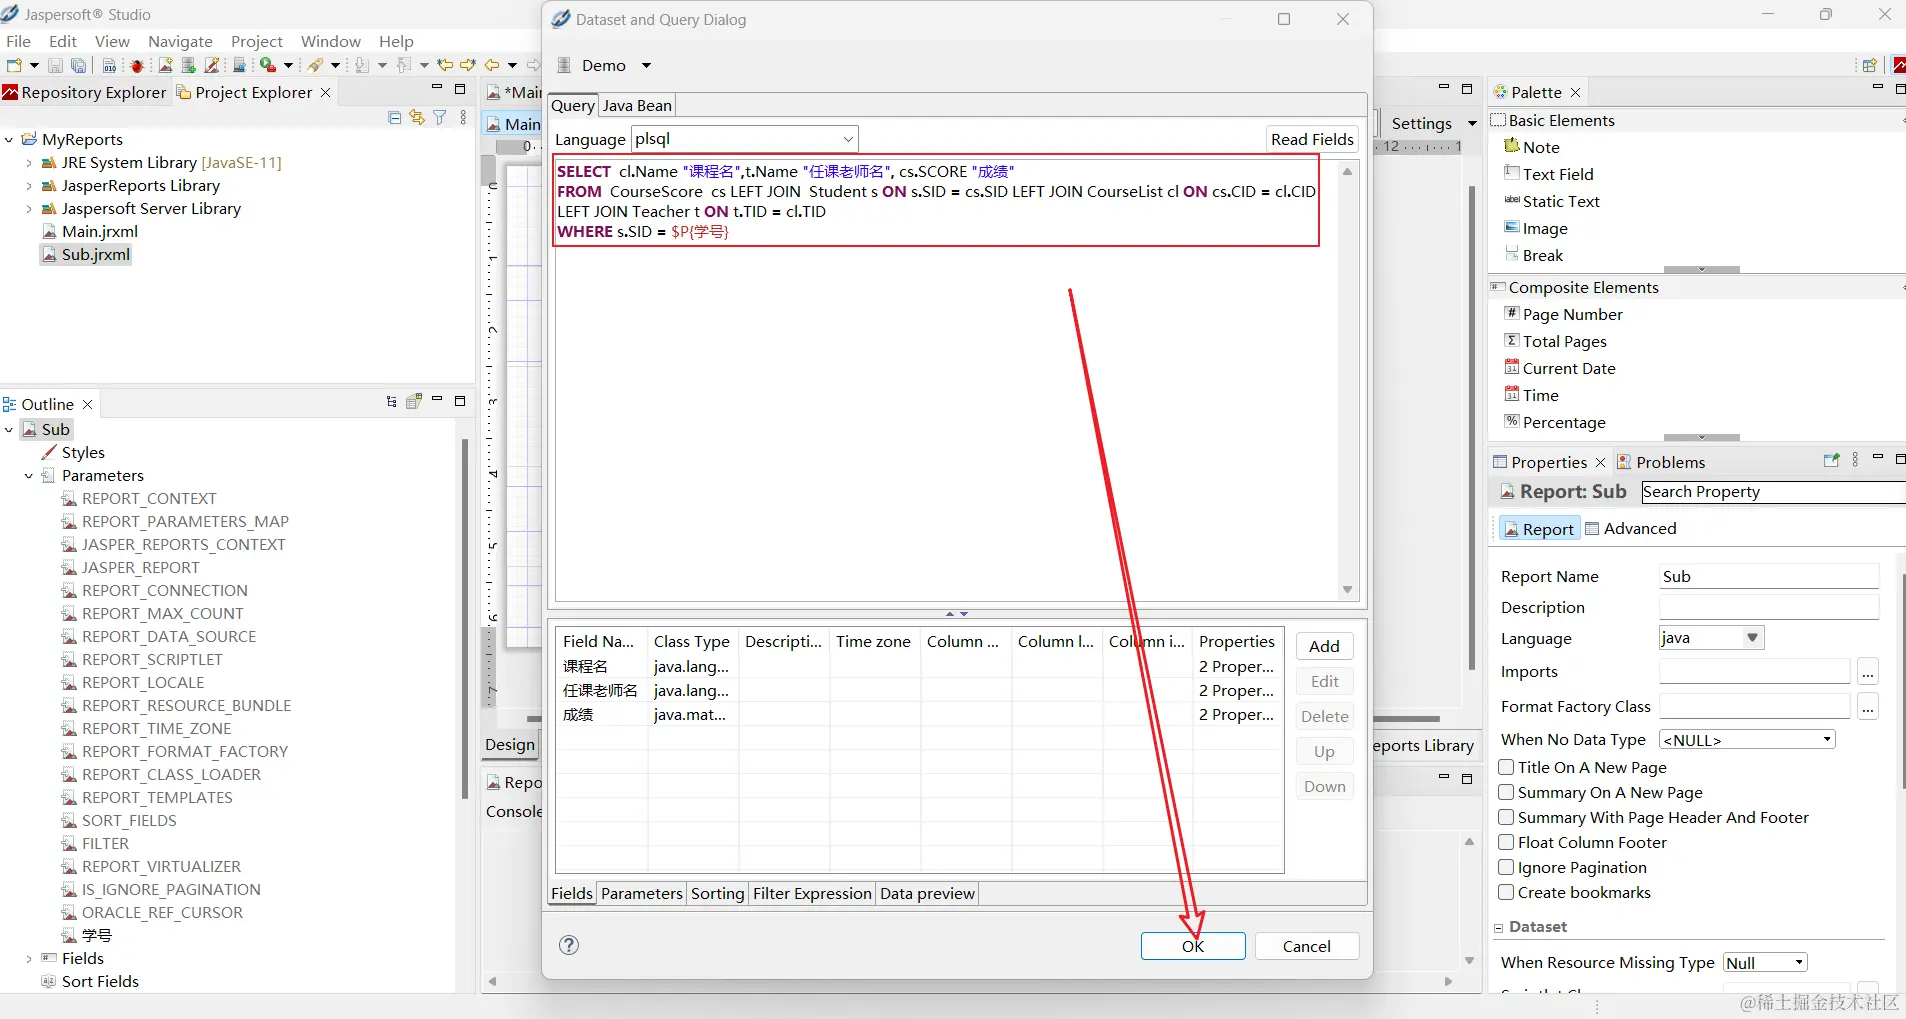The width and height of the screenshot is (1906, 1019).
Task: Click the new report image-with-star icon
Action: [x=166, y=65]
